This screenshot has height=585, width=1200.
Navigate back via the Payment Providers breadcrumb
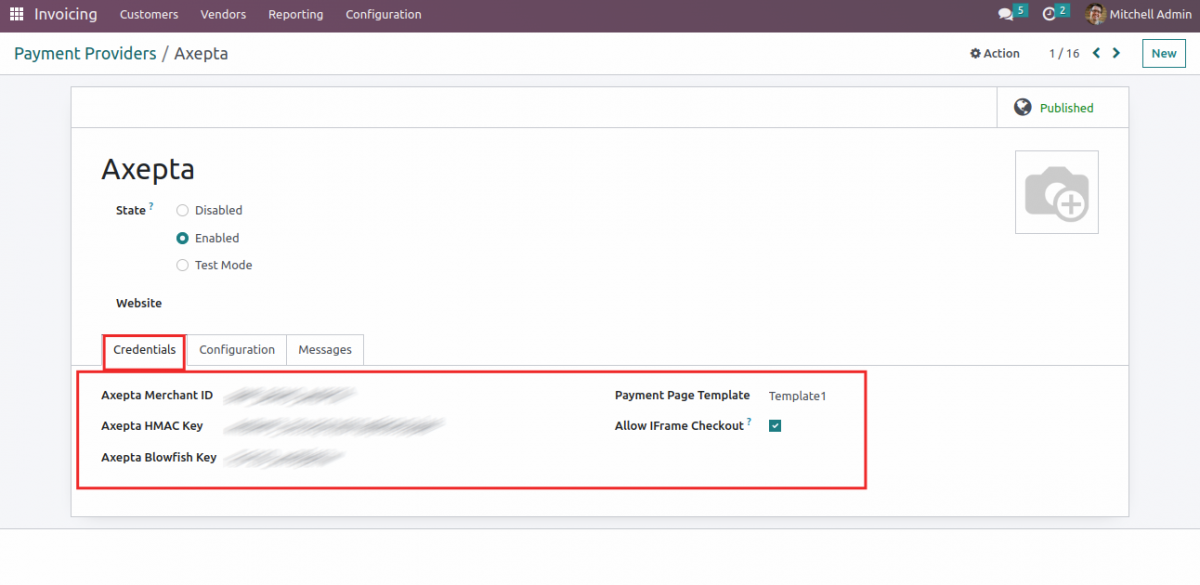click(84, 53)
